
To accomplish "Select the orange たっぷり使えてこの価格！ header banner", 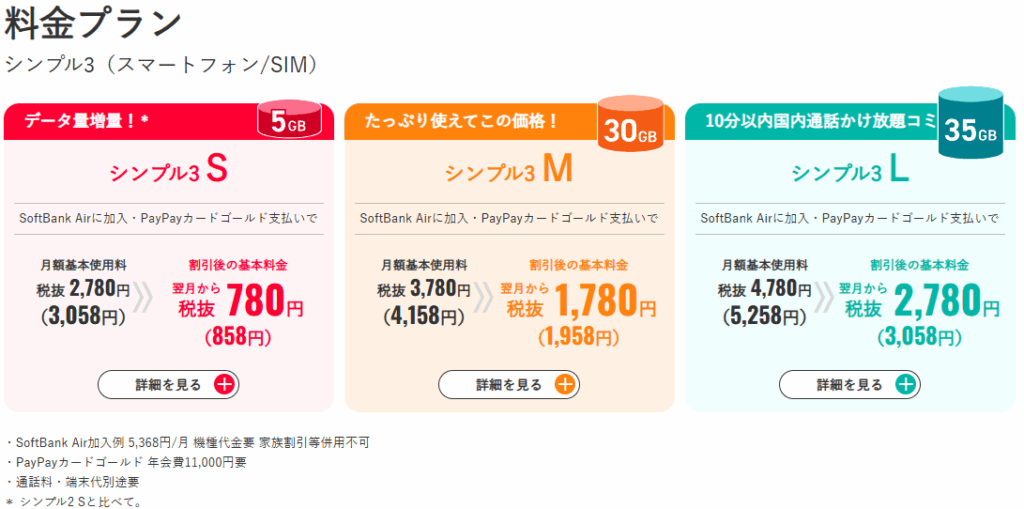I will [470, 122].
